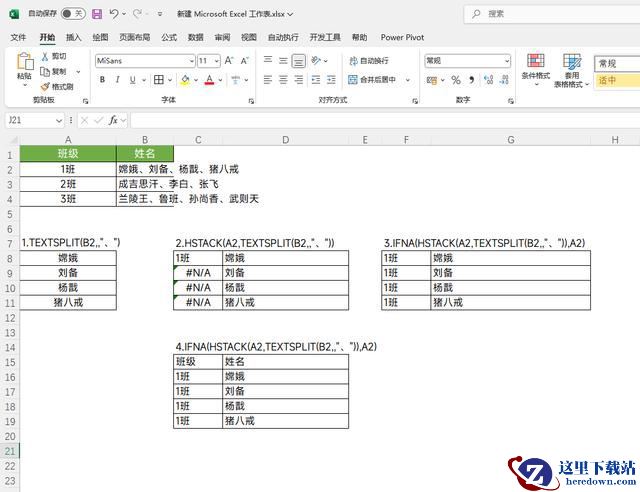The height and width of the screenshot is (492, 640).
Task: Open Customize Quick Access Toolbar arrow
Action: pyautogui.click(x=160, y=14)
